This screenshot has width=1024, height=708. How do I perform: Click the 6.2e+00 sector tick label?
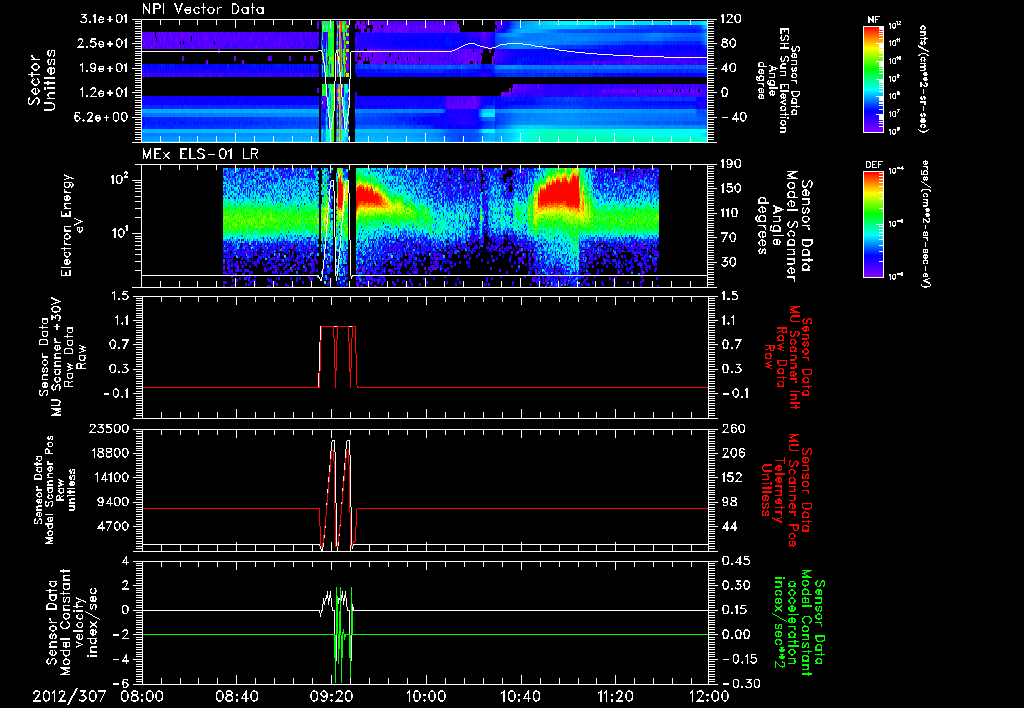103,118
